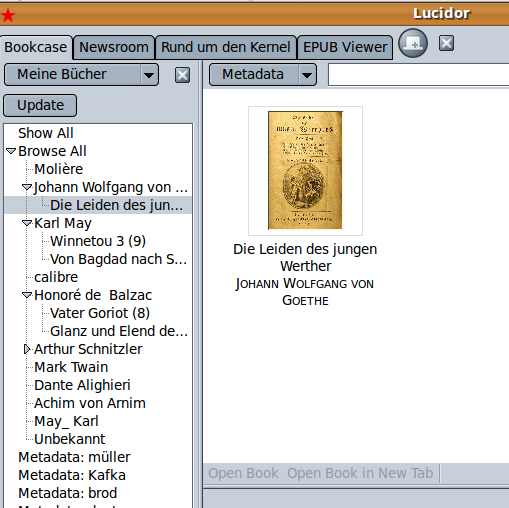Select the Arthur Schnitzler author label
The height and width of the screenshot is (508, 509).
88,349
